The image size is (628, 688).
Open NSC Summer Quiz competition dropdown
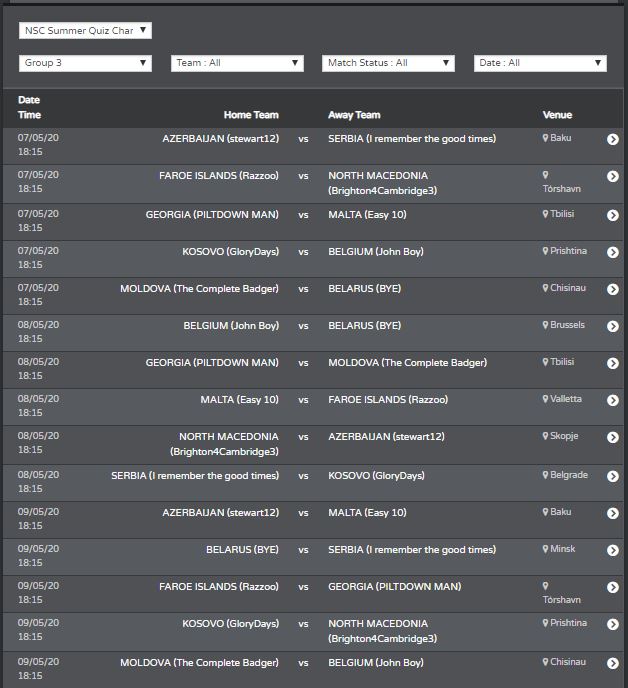point(85,30)
